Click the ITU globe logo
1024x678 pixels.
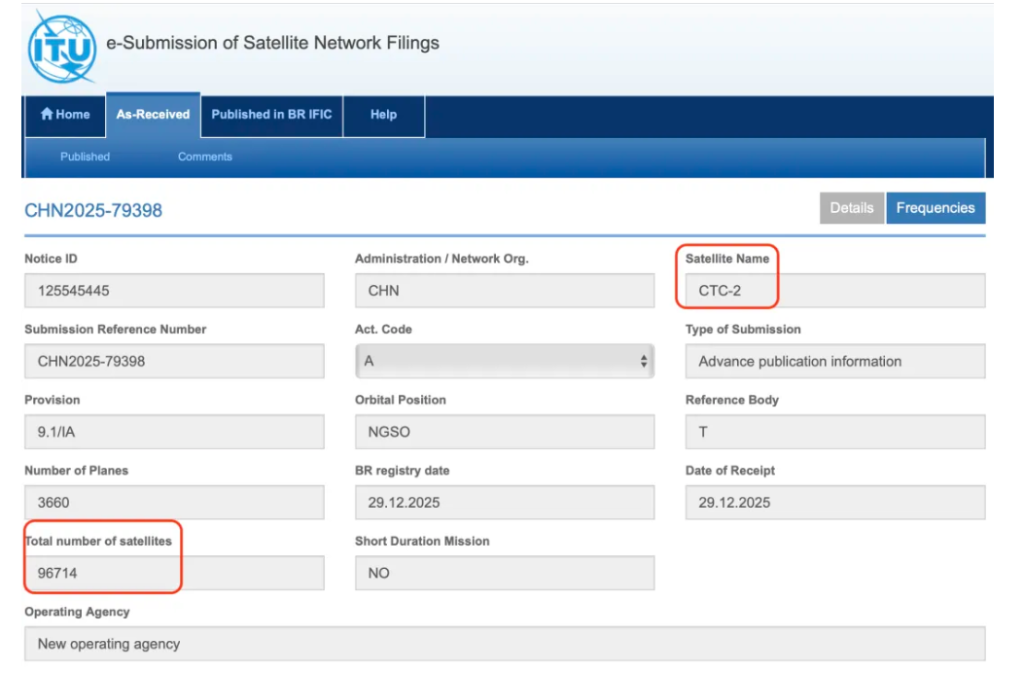[62, 46]
